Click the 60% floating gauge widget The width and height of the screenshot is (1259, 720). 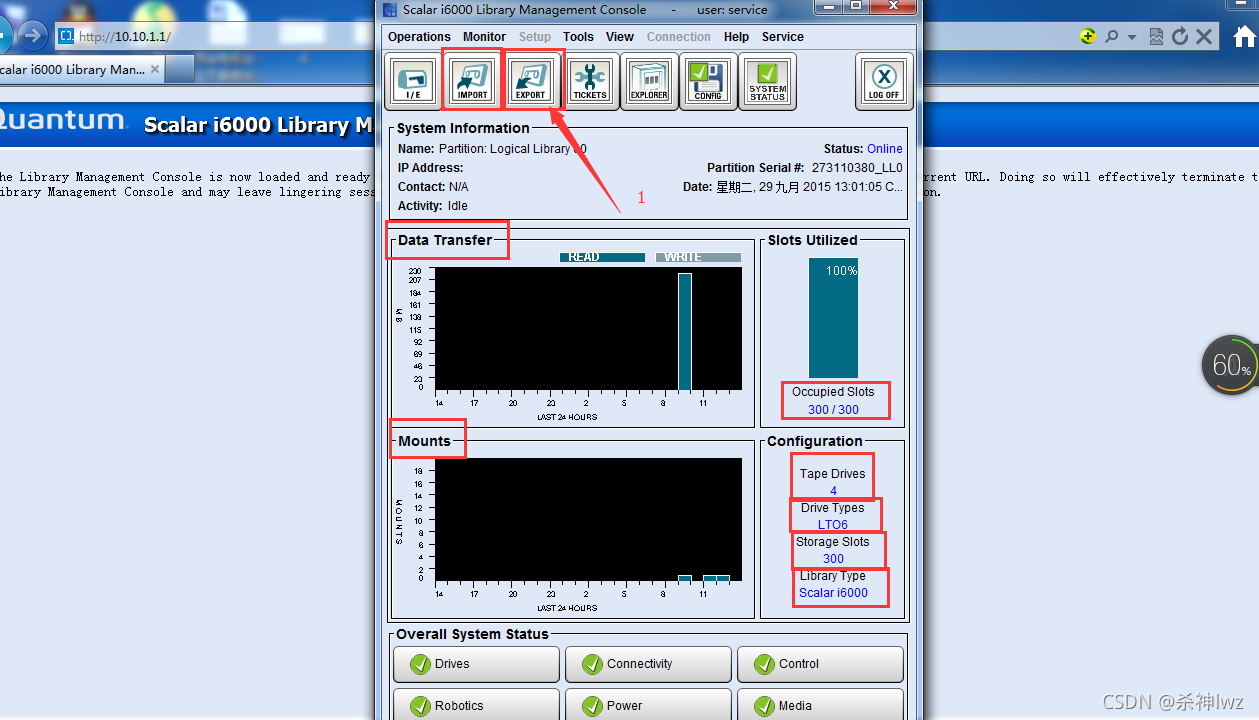[1231, 365]
